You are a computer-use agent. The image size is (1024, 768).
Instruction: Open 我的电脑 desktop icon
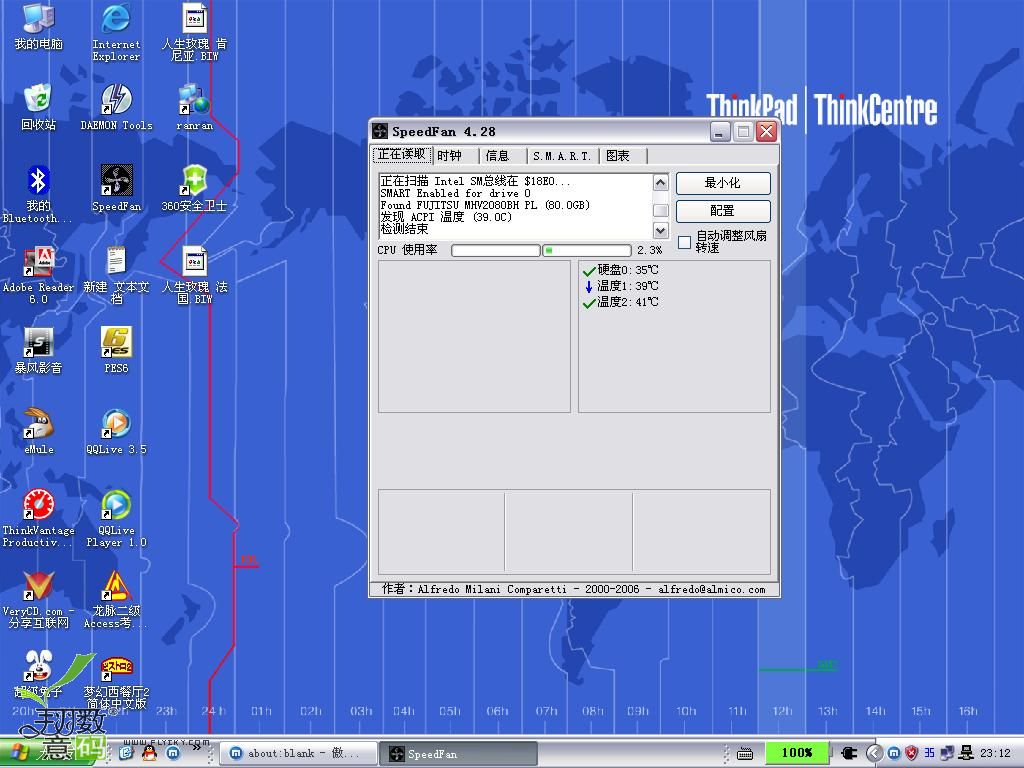click(39, 27)
